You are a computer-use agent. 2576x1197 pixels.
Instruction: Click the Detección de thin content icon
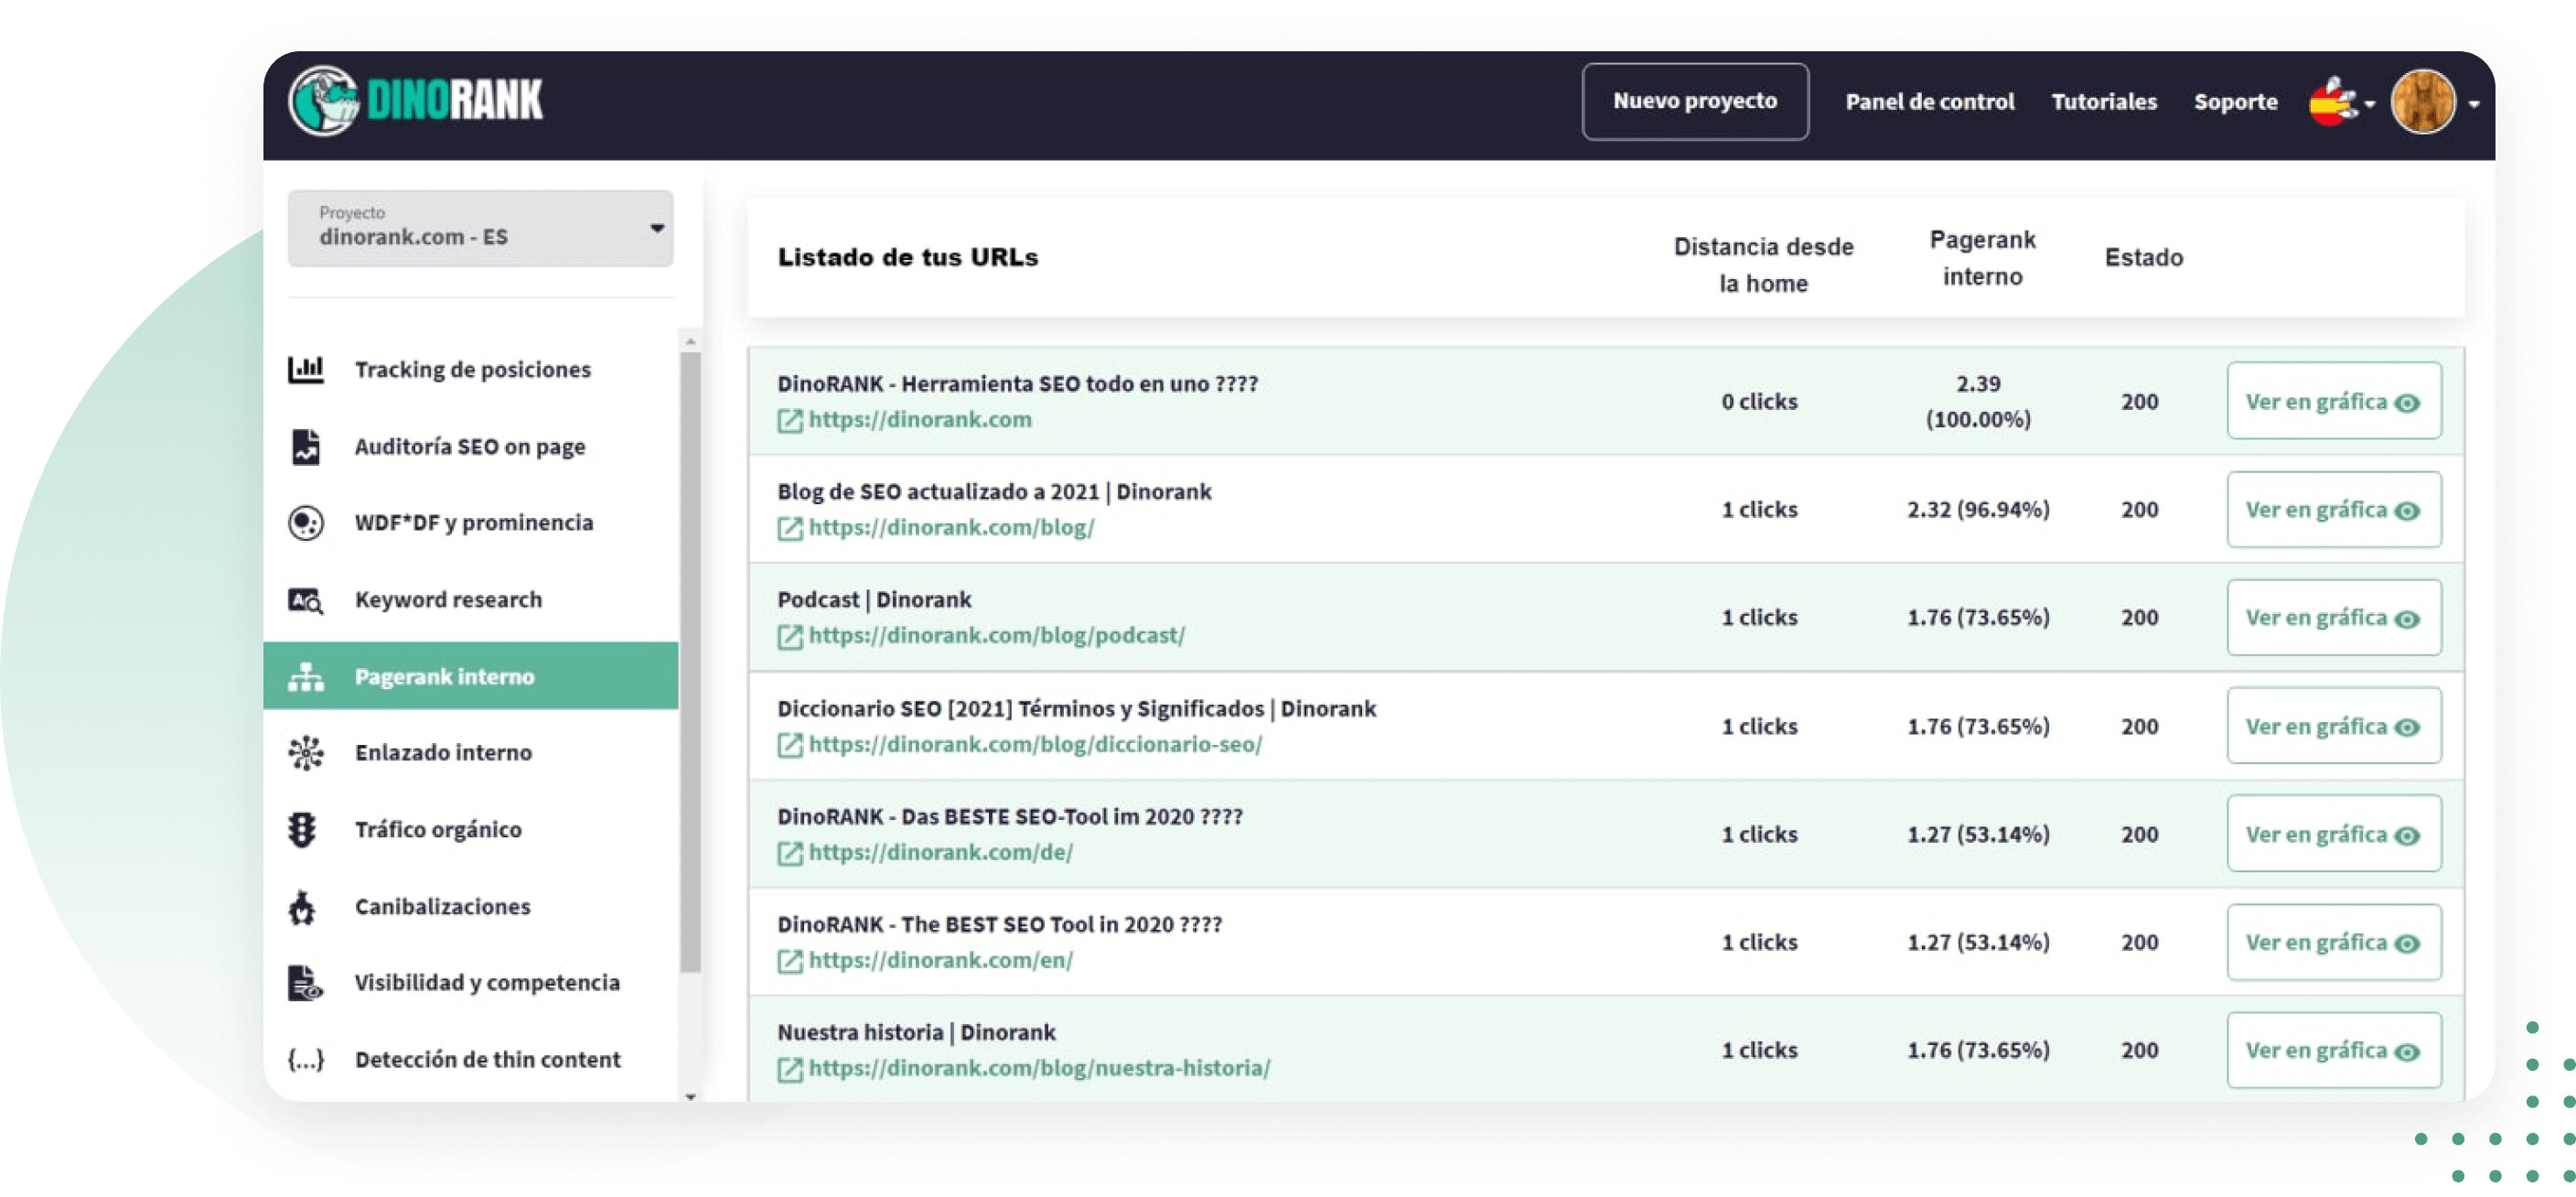coord(306,1060)
